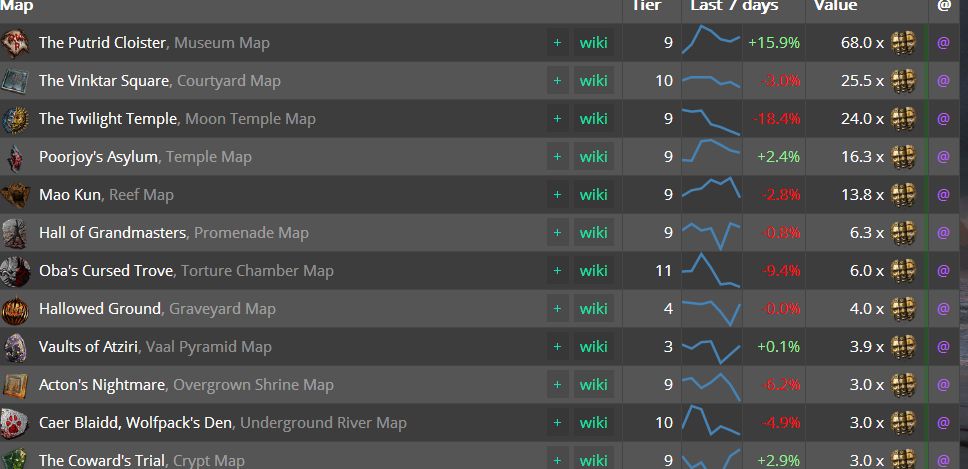This screenshot has height=469, width=968.
Task: Click the Hallowed Ground pumpkin icon
Action: tap(15, 309)
